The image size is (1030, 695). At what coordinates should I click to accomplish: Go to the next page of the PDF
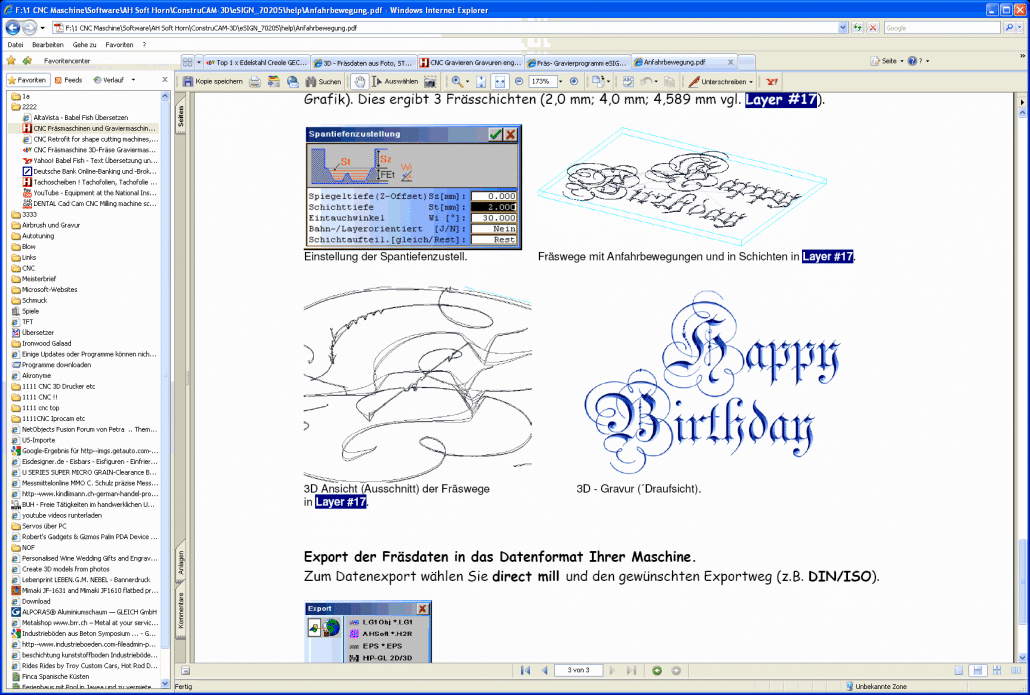[611, 671]
